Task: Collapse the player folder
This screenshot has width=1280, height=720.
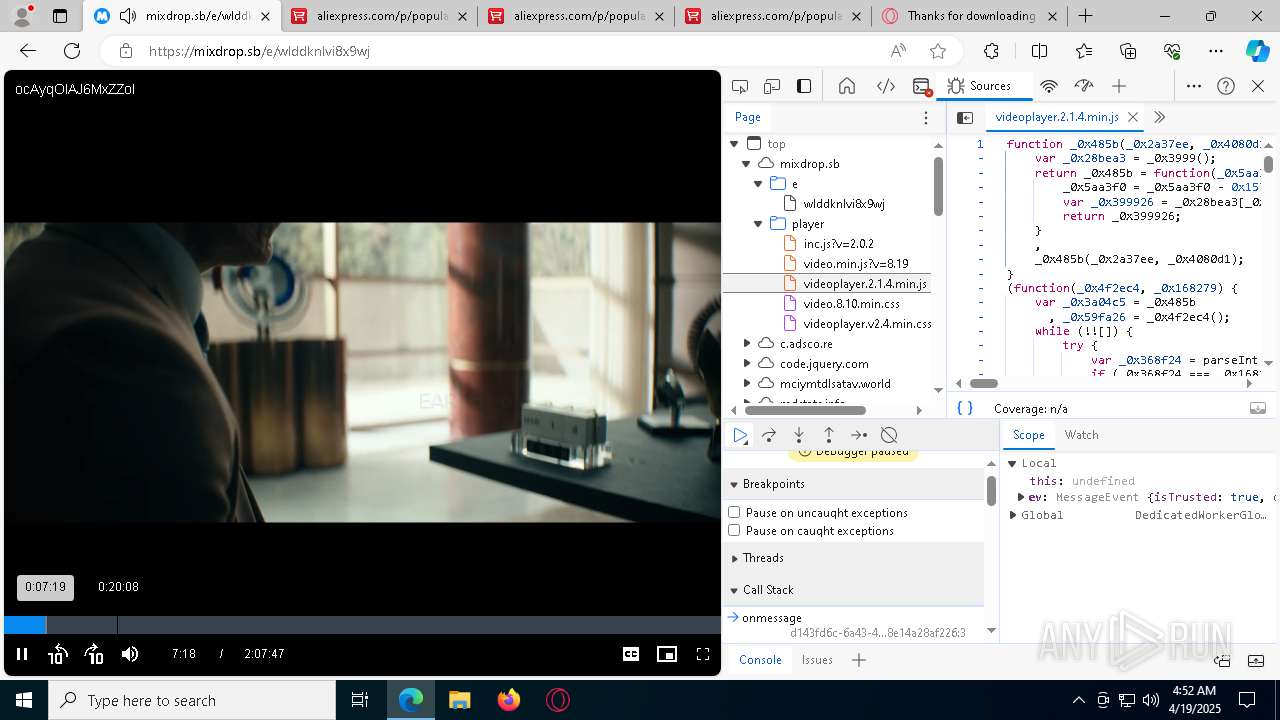Action: pos(758,224)
